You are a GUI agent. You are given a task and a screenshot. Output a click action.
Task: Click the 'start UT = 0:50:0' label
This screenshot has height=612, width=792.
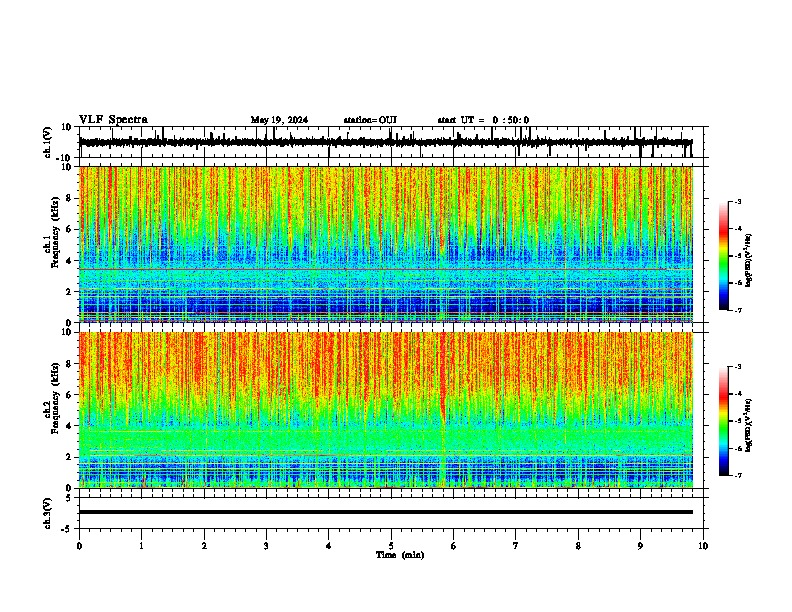tap(483, 120)
